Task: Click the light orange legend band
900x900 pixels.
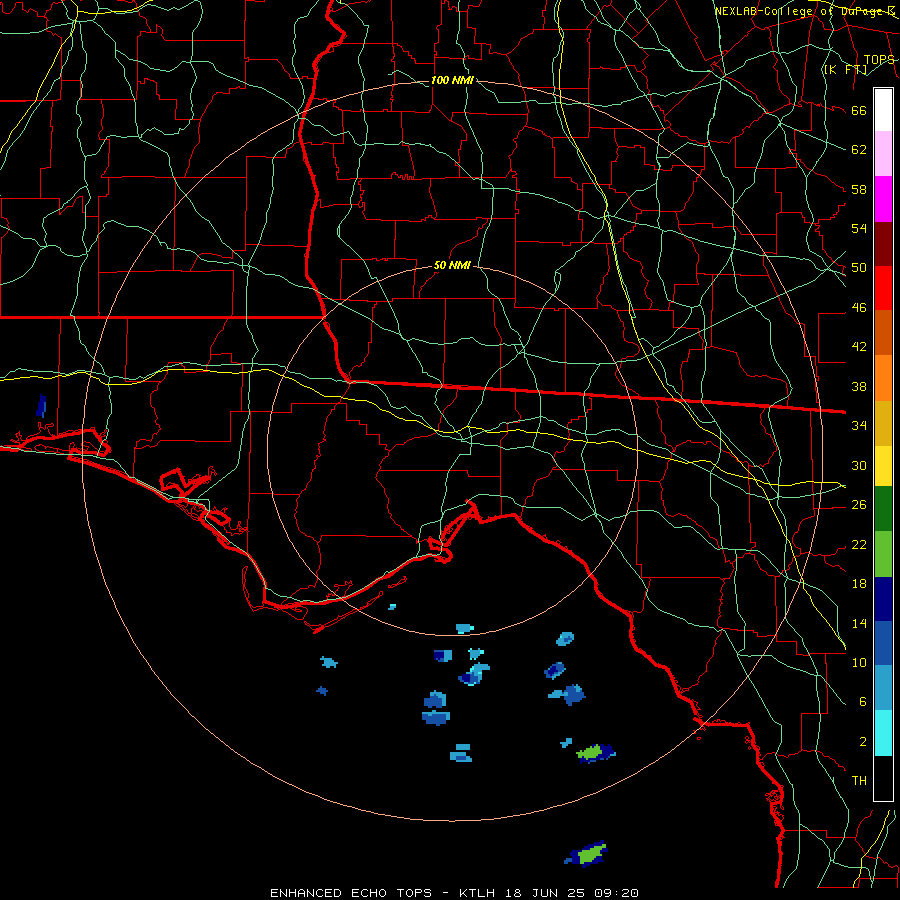Action: click(883, 377)
